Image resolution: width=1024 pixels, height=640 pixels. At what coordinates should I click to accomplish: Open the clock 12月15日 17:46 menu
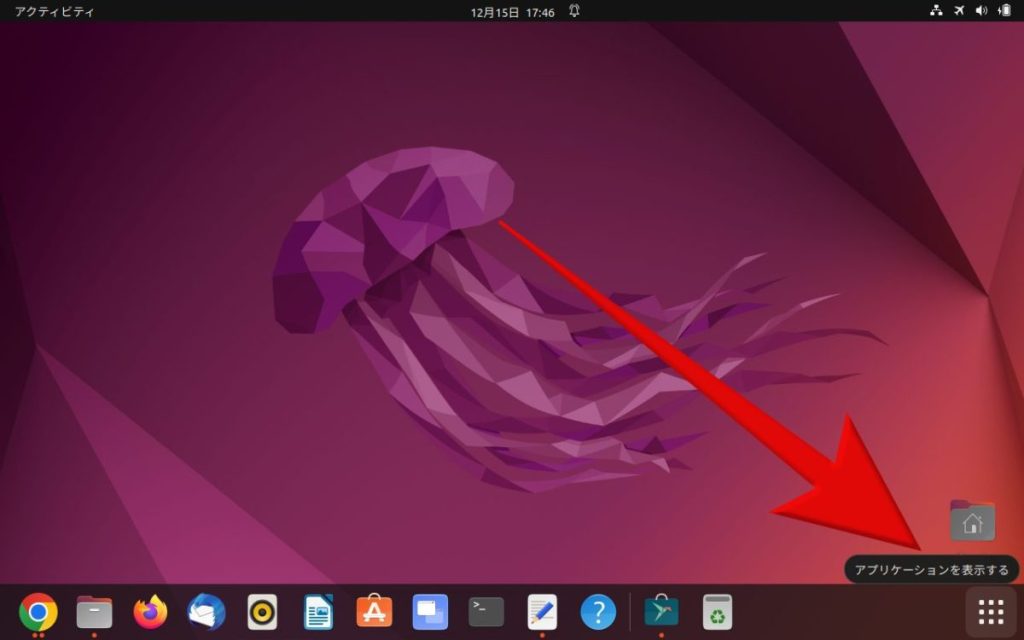[x=513, y=12]
